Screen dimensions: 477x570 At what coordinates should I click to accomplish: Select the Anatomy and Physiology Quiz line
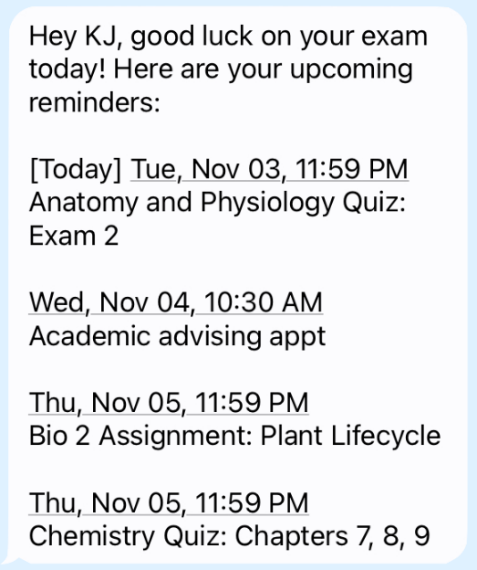coord(217,203)
